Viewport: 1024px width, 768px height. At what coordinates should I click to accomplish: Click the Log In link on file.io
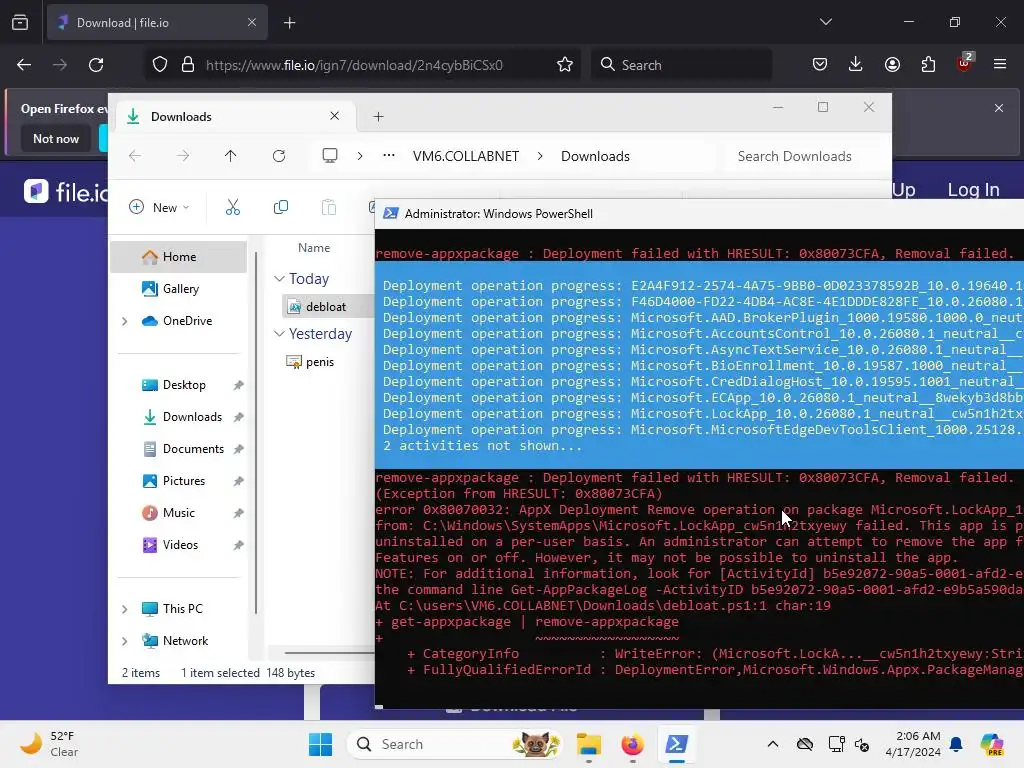[973, 189]
